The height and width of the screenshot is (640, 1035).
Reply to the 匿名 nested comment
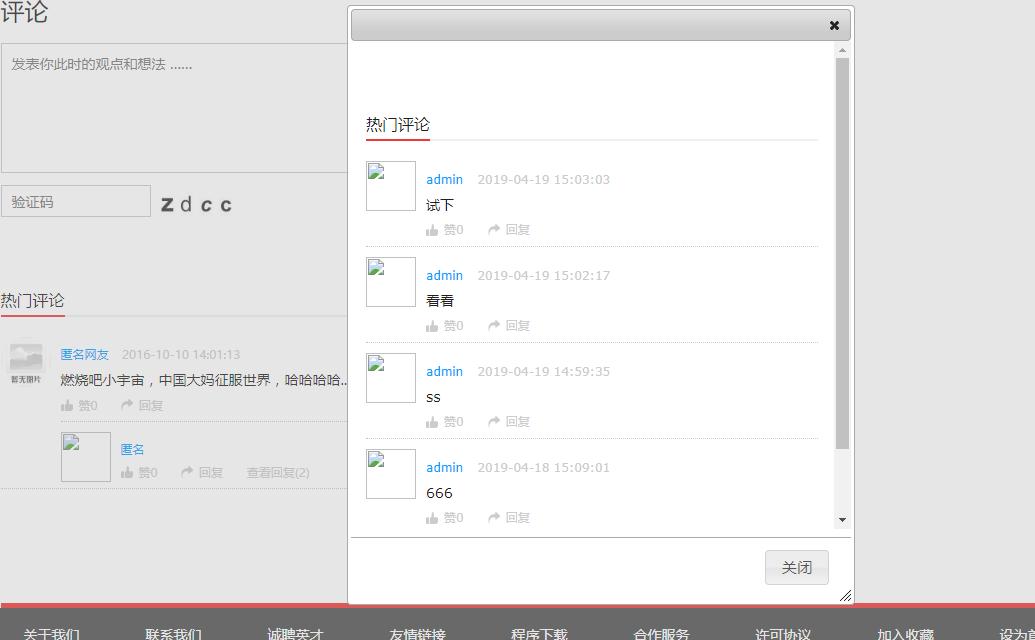point(202,472)
